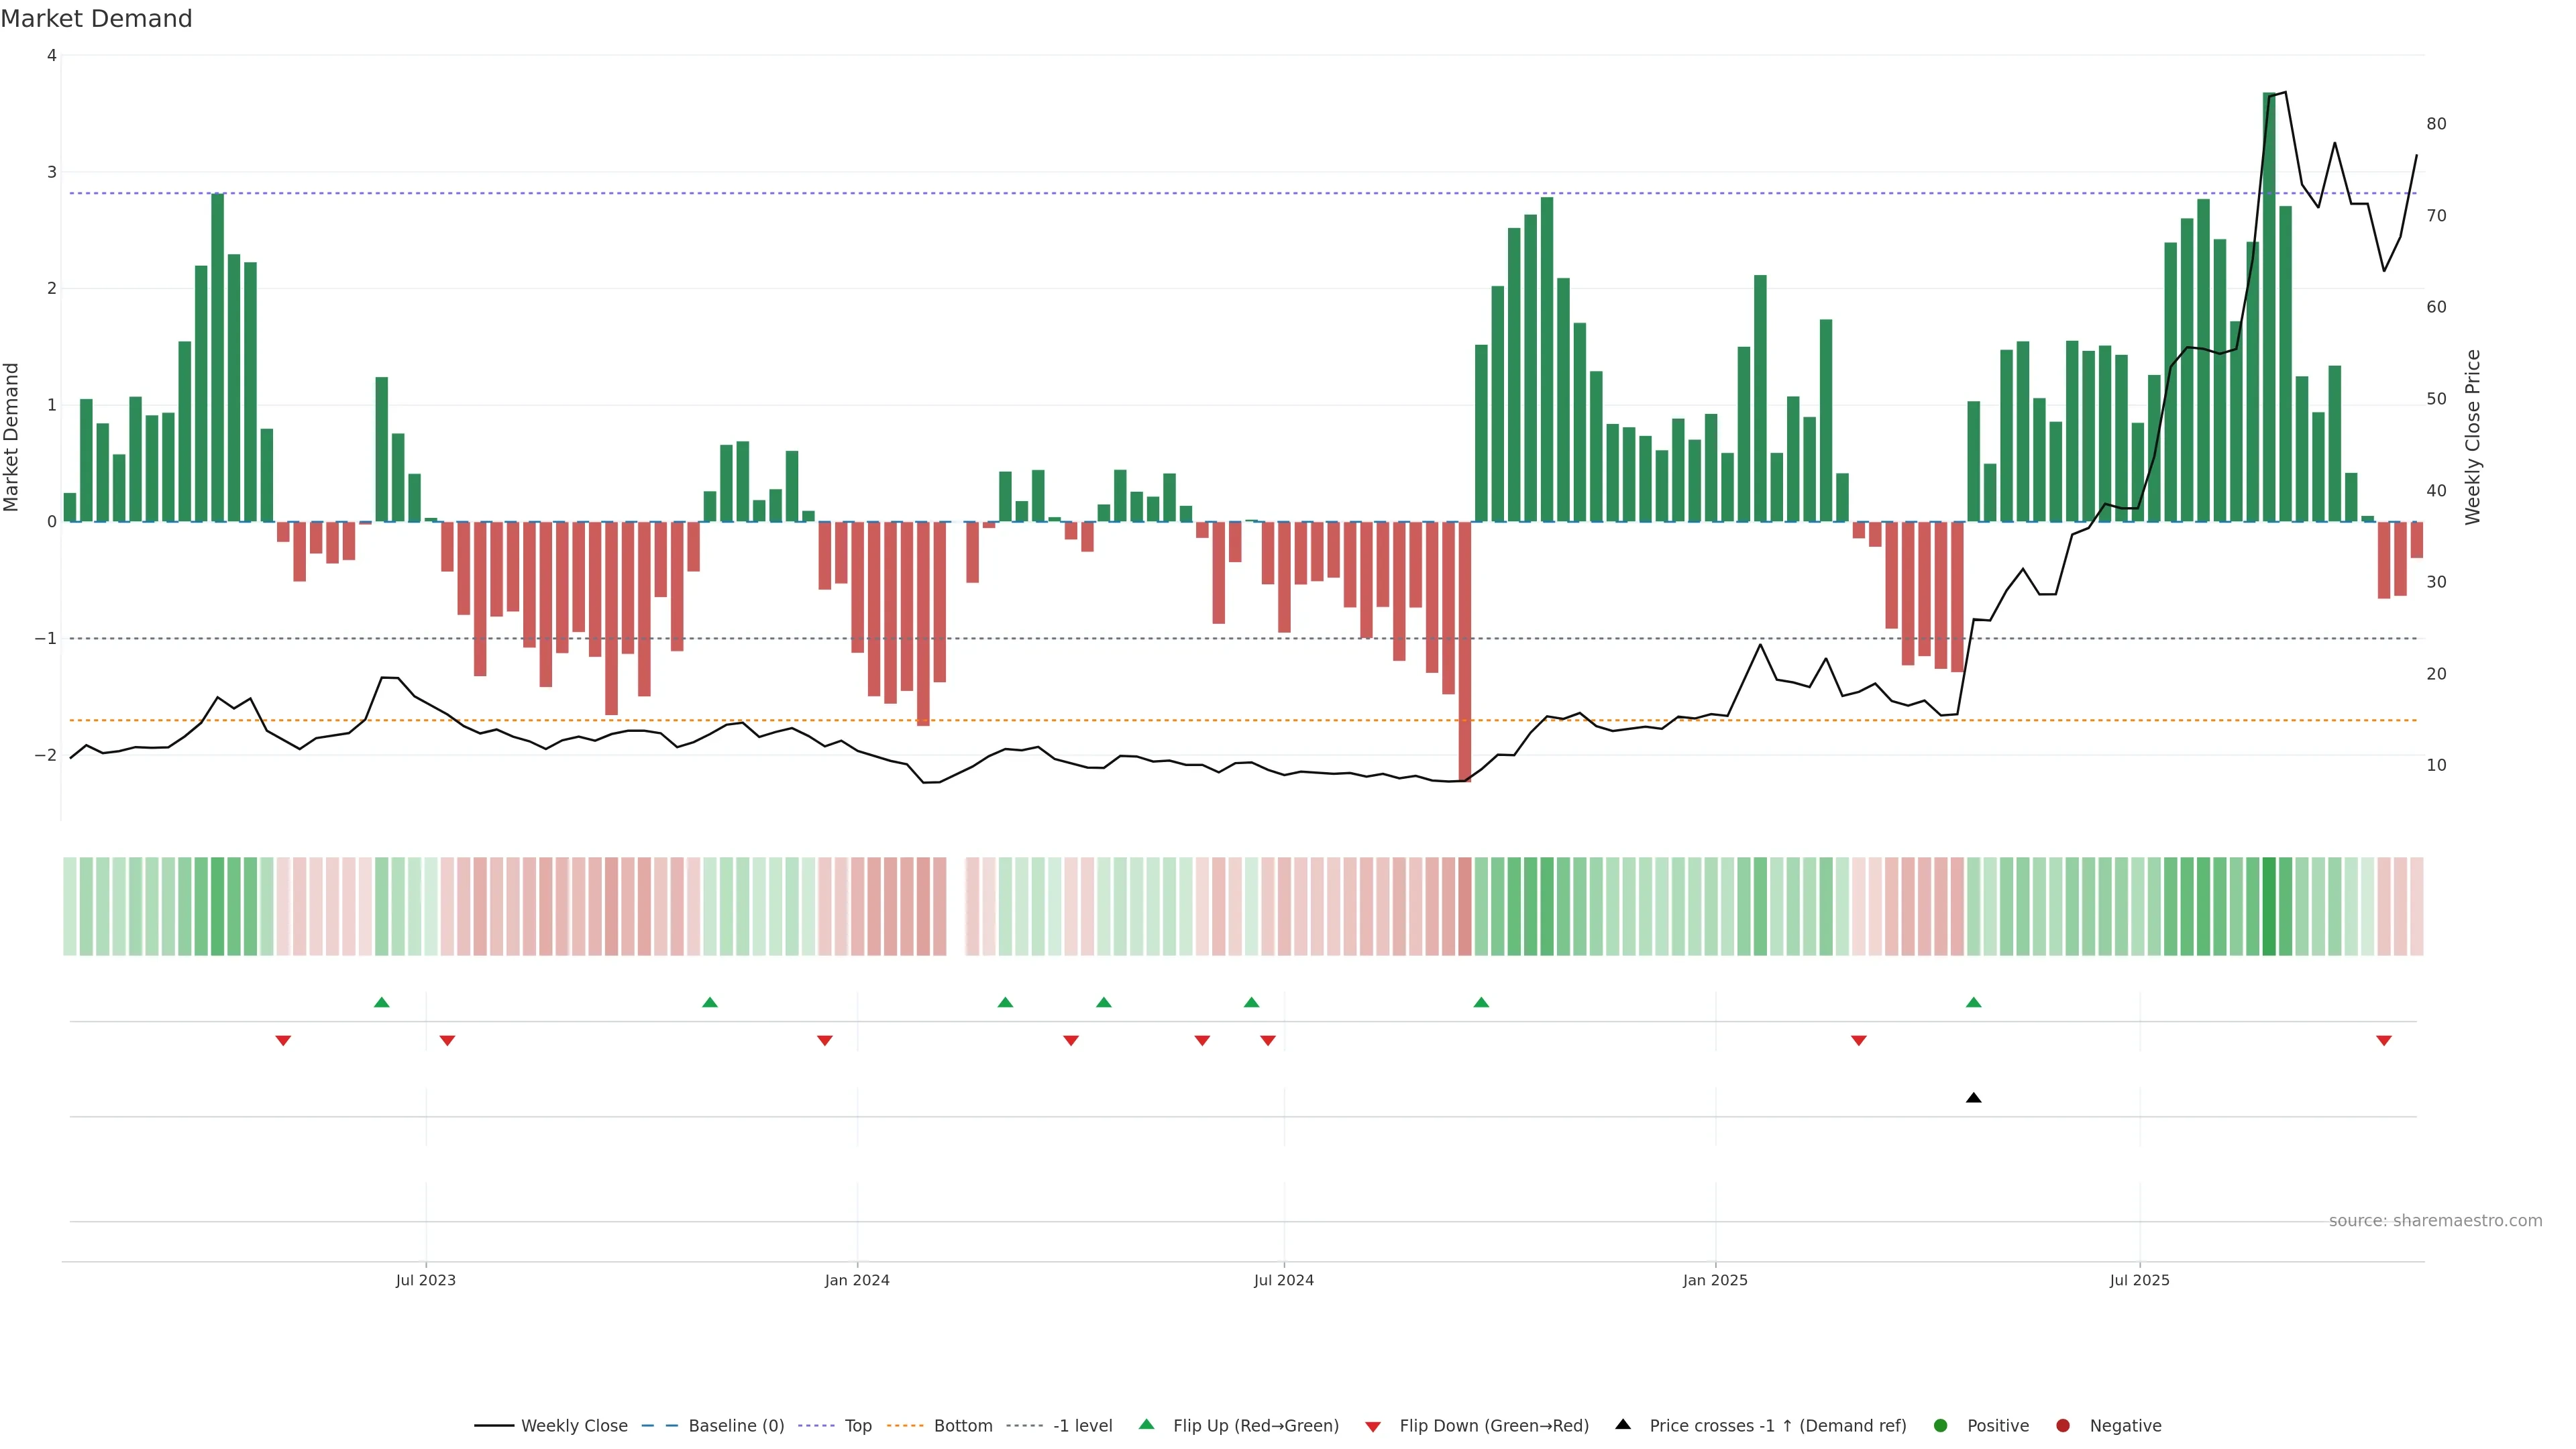The image size is (2576, 1449).
Task: Click the last red flip-down marker at far right
Action: click(2384, 1041)
